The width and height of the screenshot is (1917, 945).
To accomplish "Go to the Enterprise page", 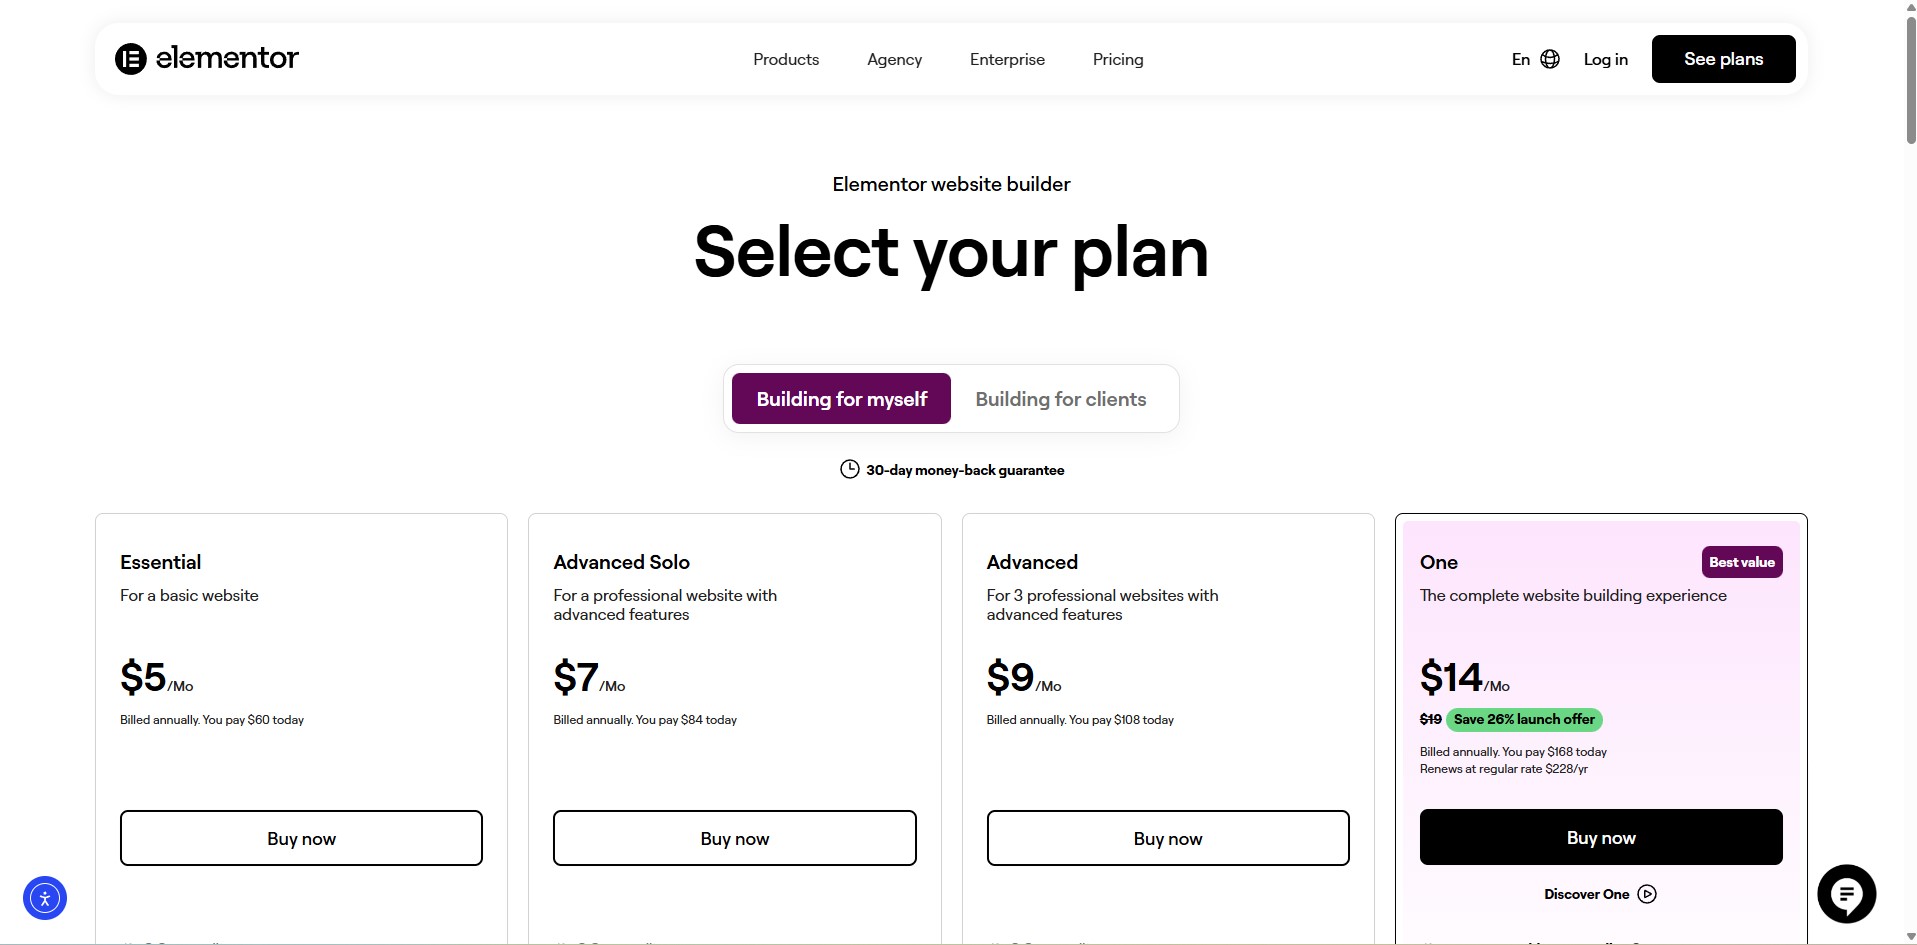I will tap(1007, 60).
